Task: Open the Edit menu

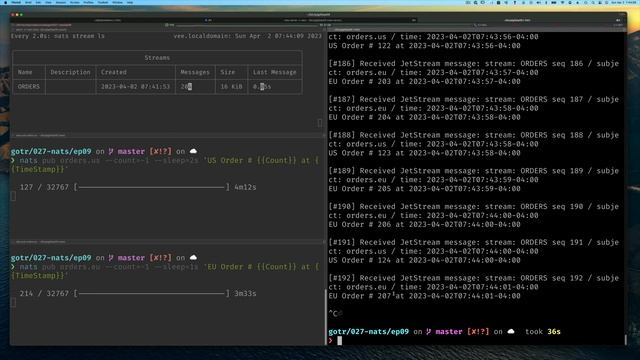Action: pos(38,2)
